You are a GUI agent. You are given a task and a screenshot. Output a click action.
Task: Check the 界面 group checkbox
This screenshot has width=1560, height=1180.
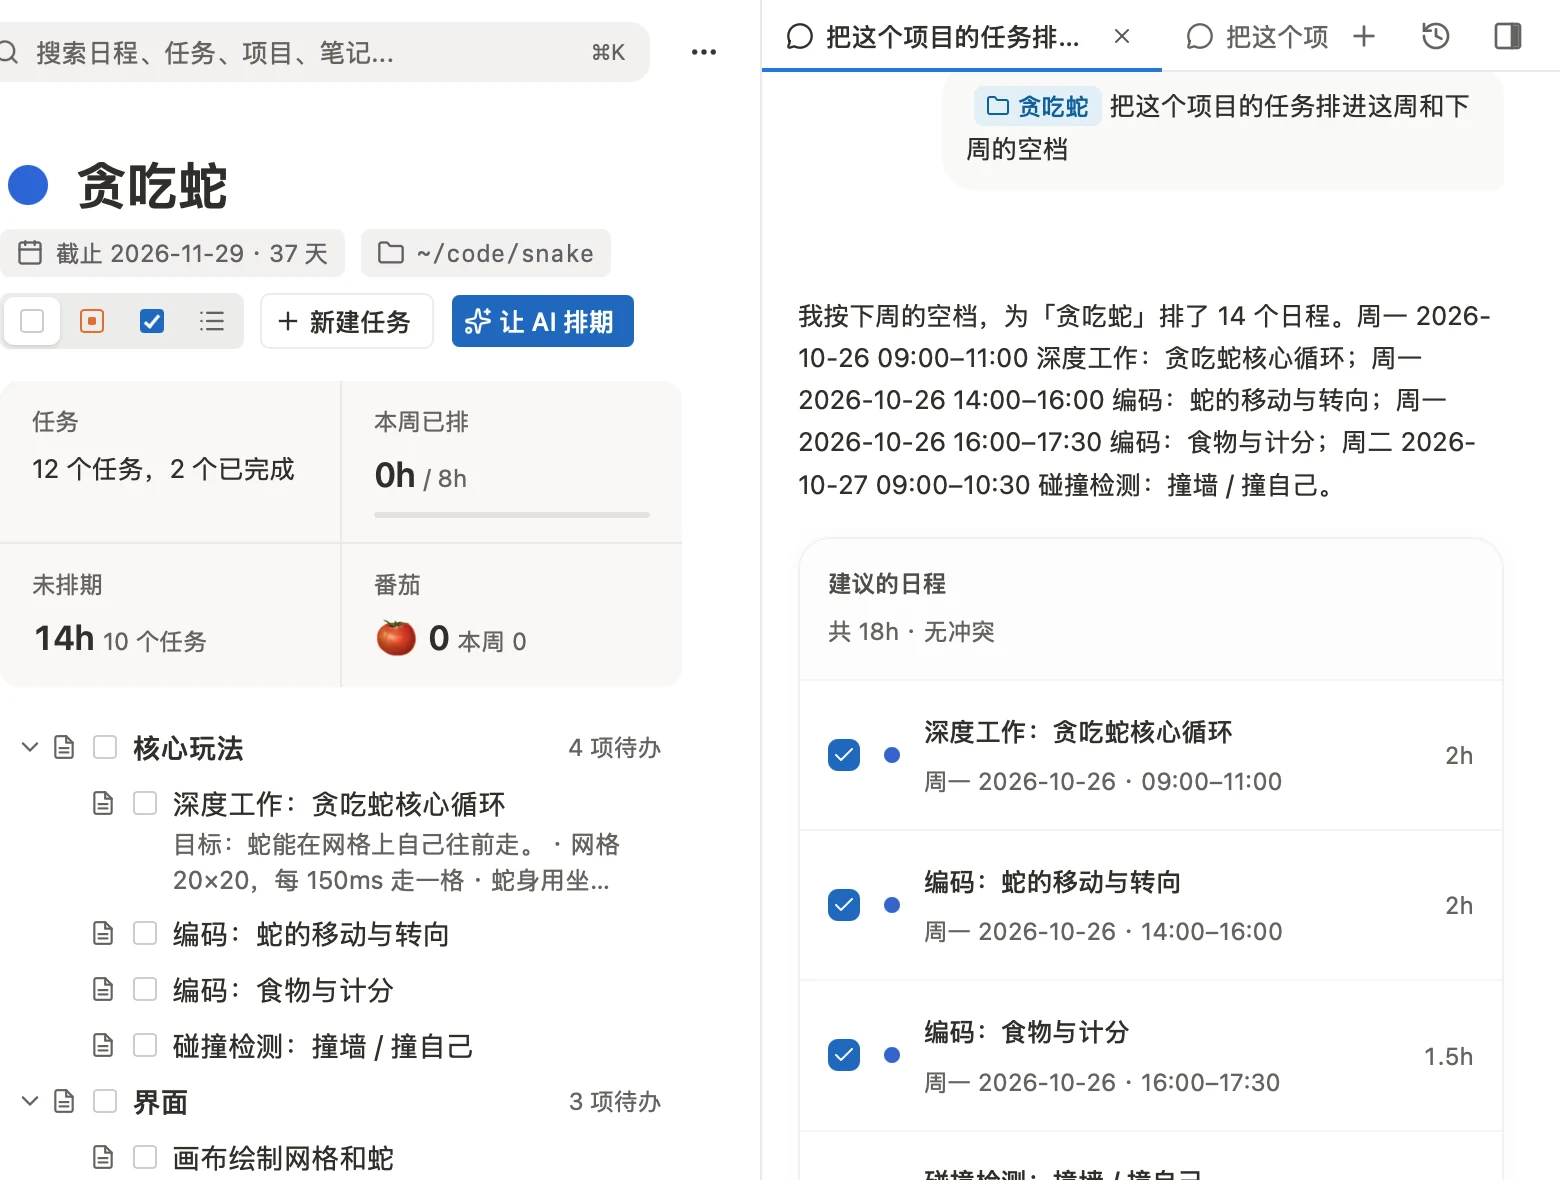[x=105, y=1101]
